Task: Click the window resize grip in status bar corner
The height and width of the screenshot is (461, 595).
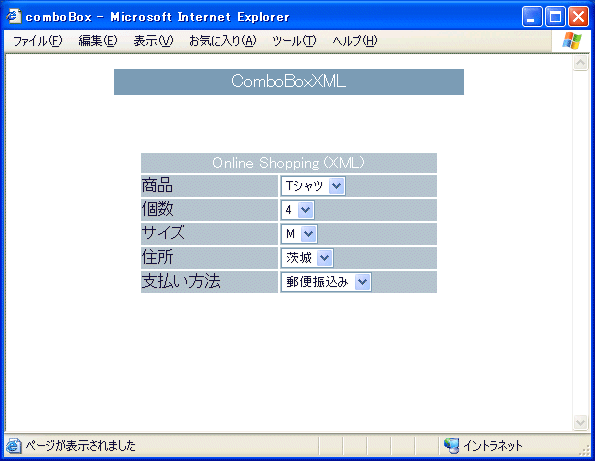Action: click(584, 449)
